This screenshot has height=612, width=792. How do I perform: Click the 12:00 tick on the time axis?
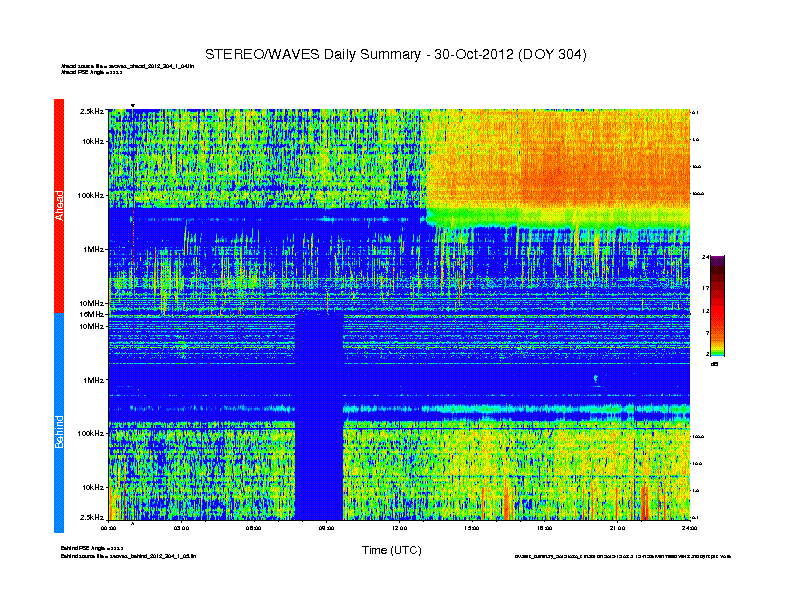click(399, 526)
